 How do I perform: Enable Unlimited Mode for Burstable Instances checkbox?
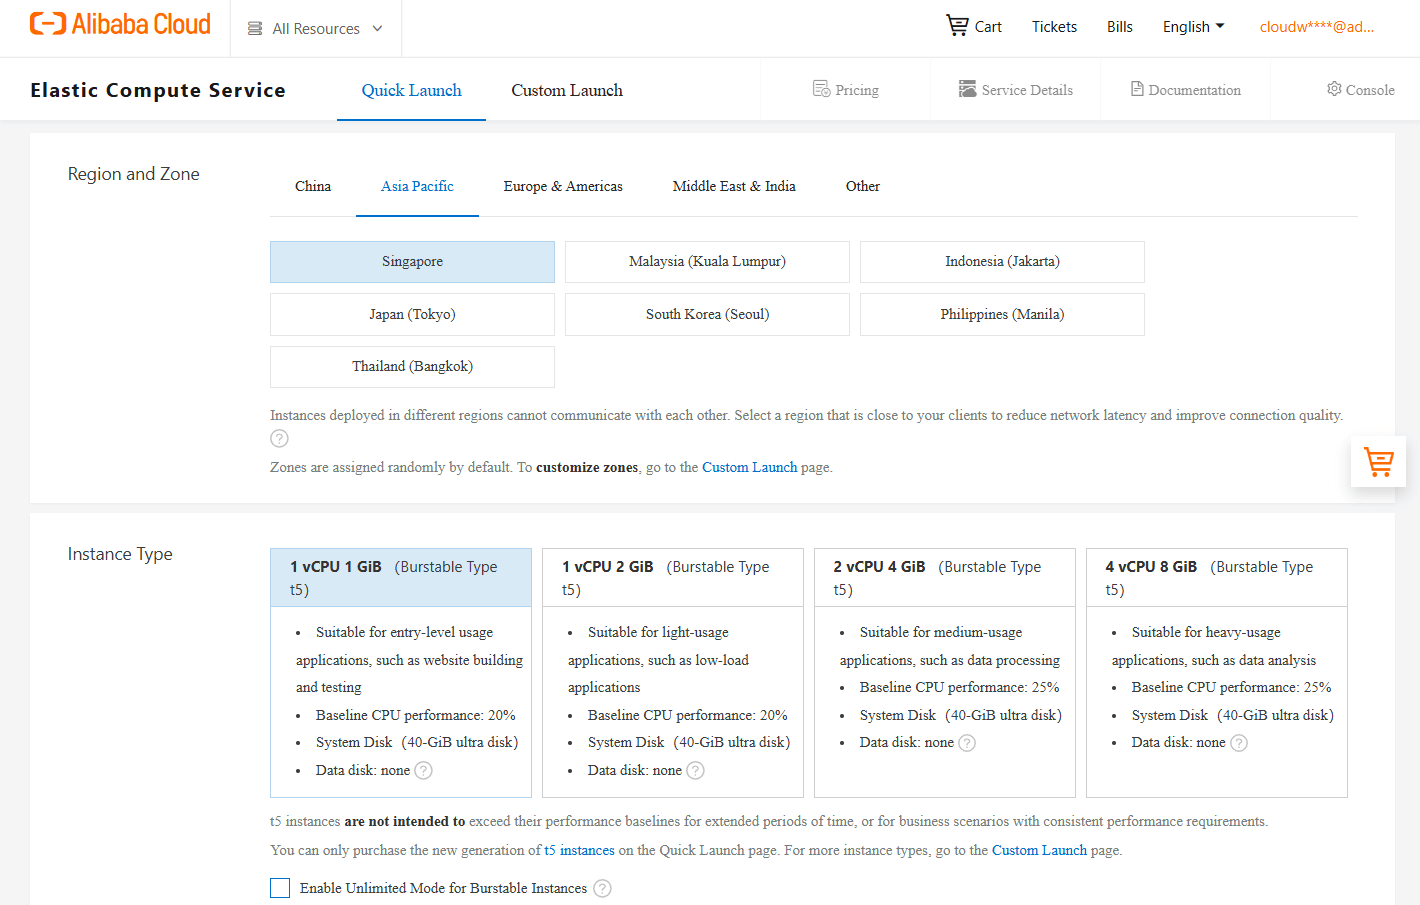pyautogui.click(x=280, y=888)
